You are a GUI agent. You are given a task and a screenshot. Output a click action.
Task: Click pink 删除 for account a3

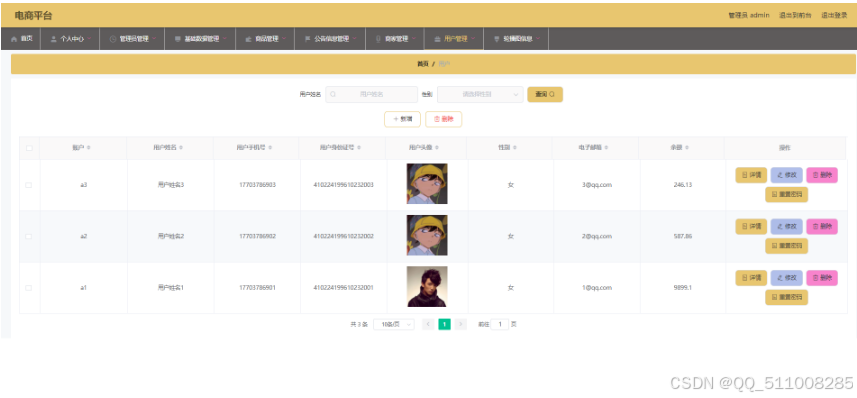[x=822, y=175]
